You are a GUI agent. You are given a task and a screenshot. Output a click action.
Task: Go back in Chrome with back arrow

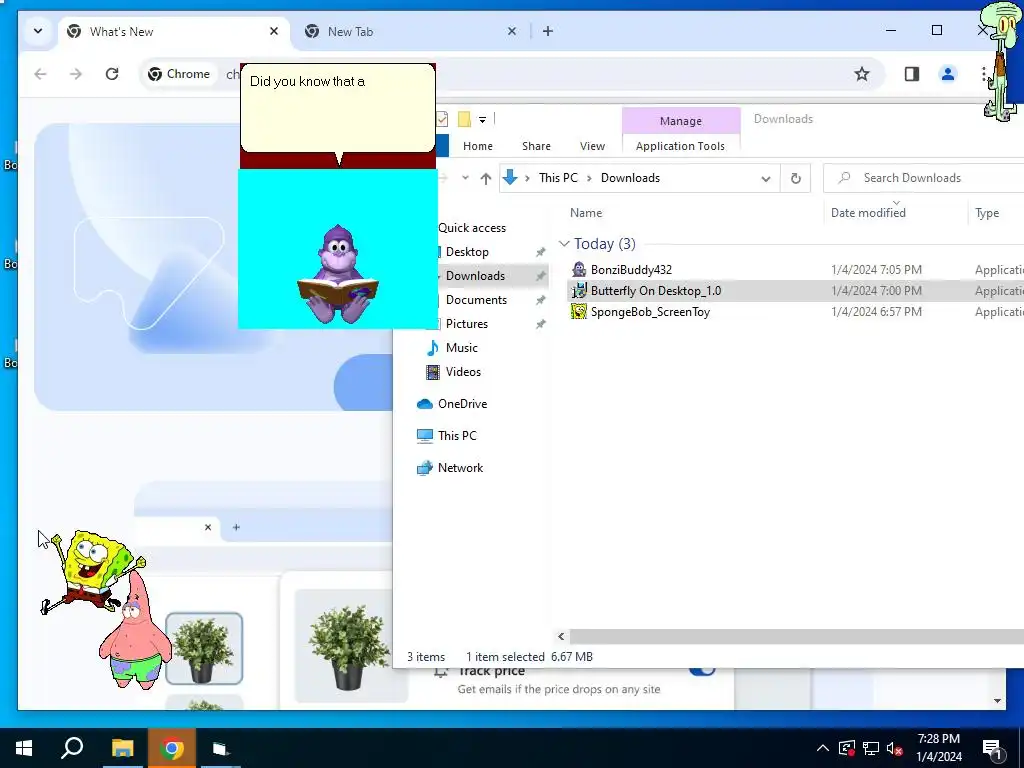pos(40,74)
